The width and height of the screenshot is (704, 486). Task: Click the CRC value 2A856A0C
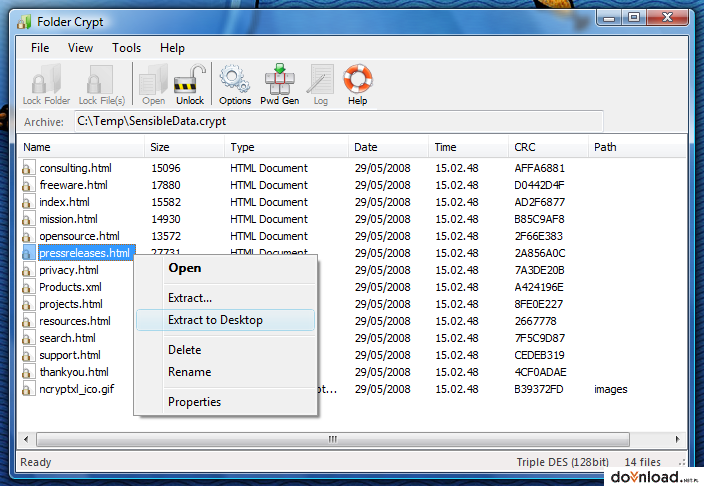[x=540, y=253]
